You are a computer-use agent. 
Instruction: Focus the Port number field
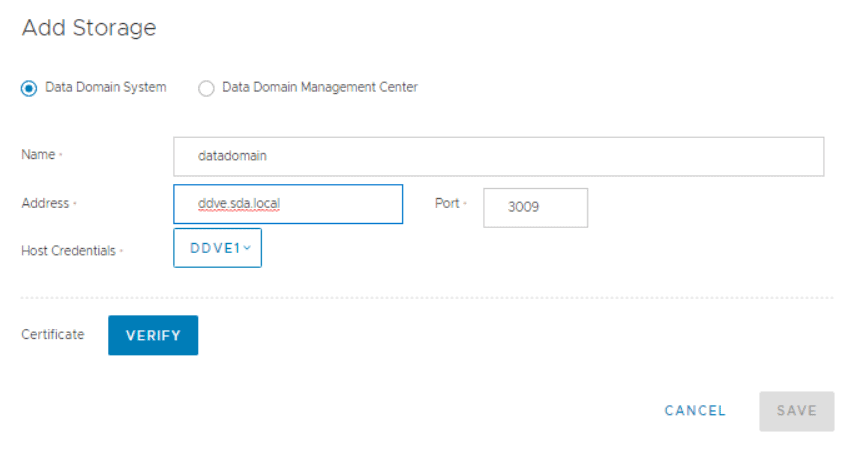[x=535, y=208]
